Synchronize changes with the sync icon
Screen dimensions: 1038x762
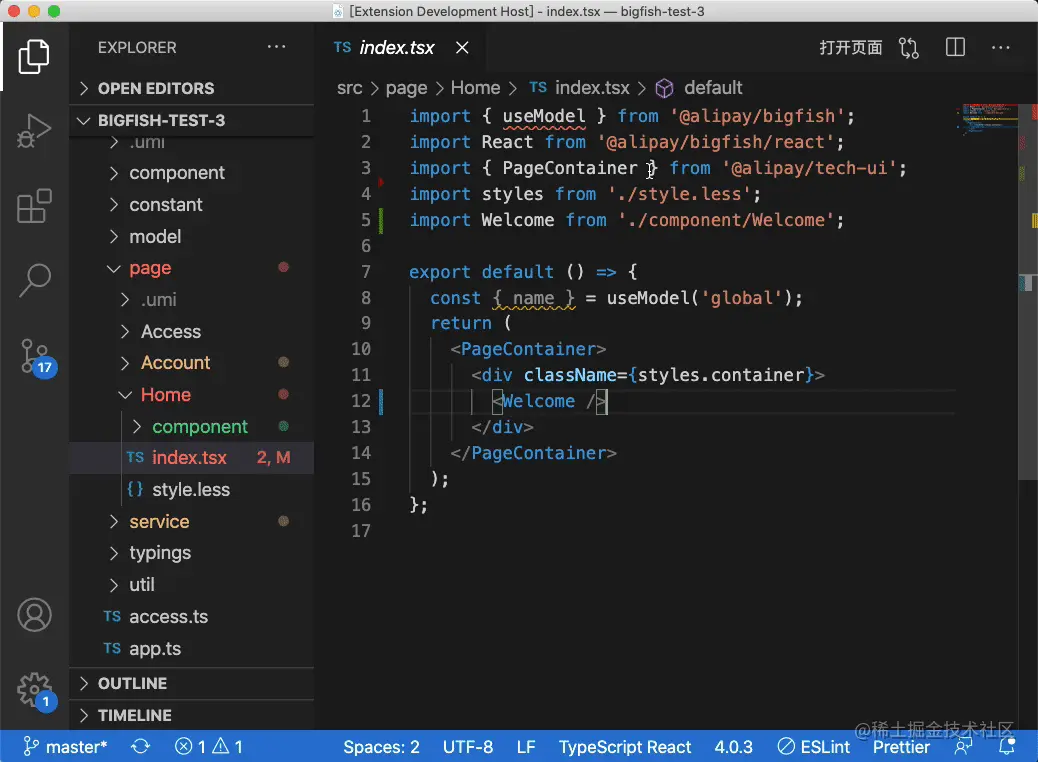pos(140,747)
